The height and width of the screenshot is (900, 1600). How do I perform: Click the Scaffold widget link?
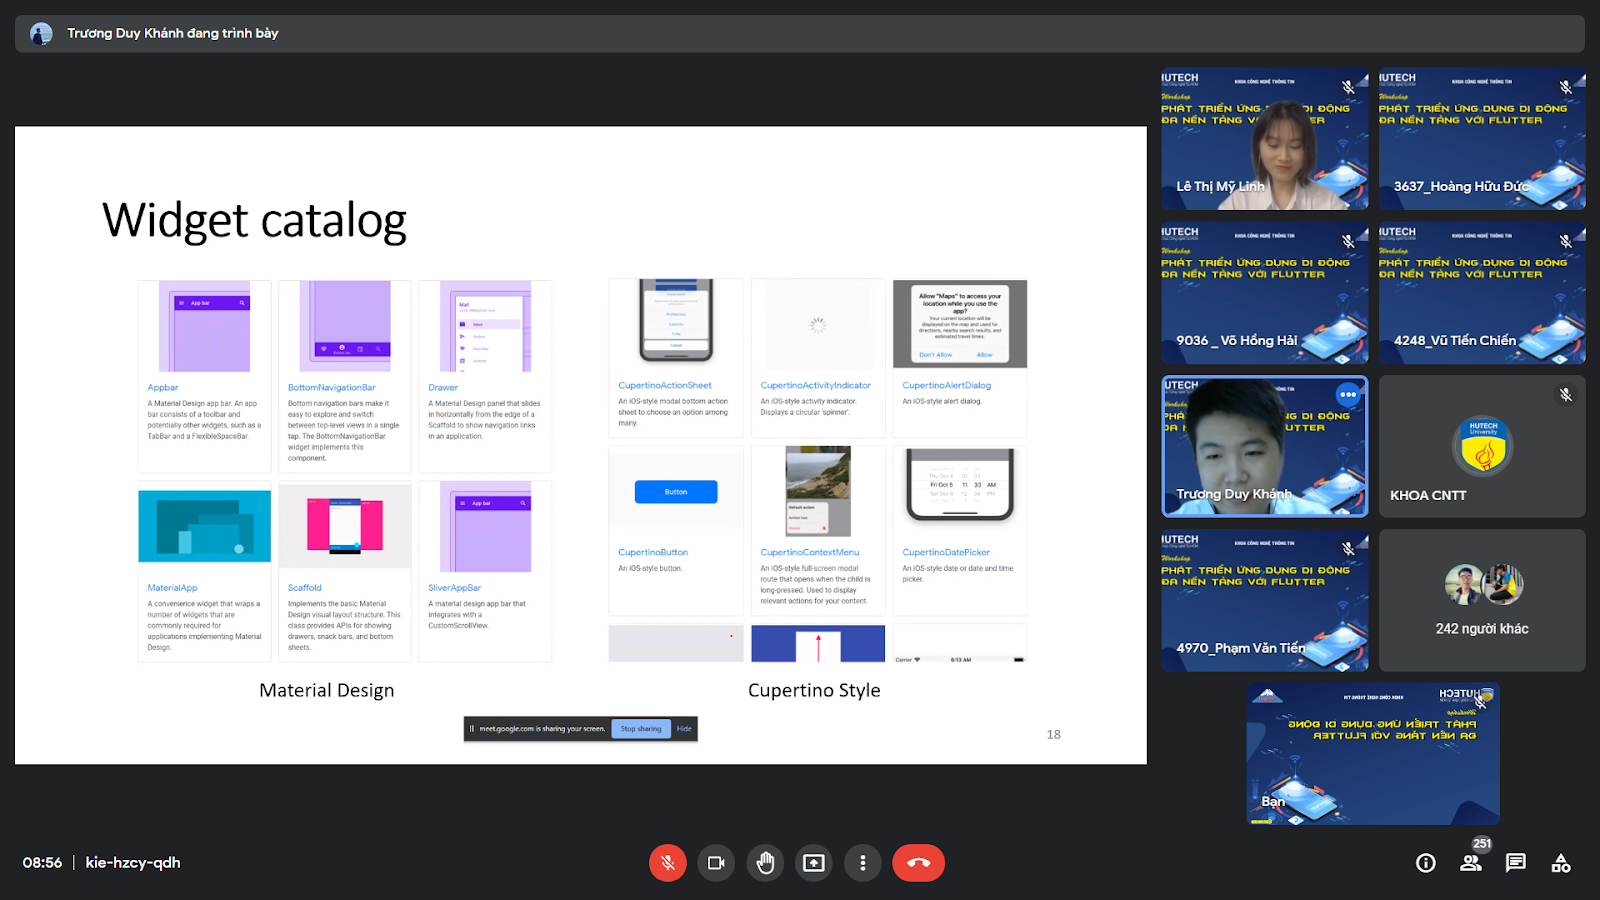(305, 588)
